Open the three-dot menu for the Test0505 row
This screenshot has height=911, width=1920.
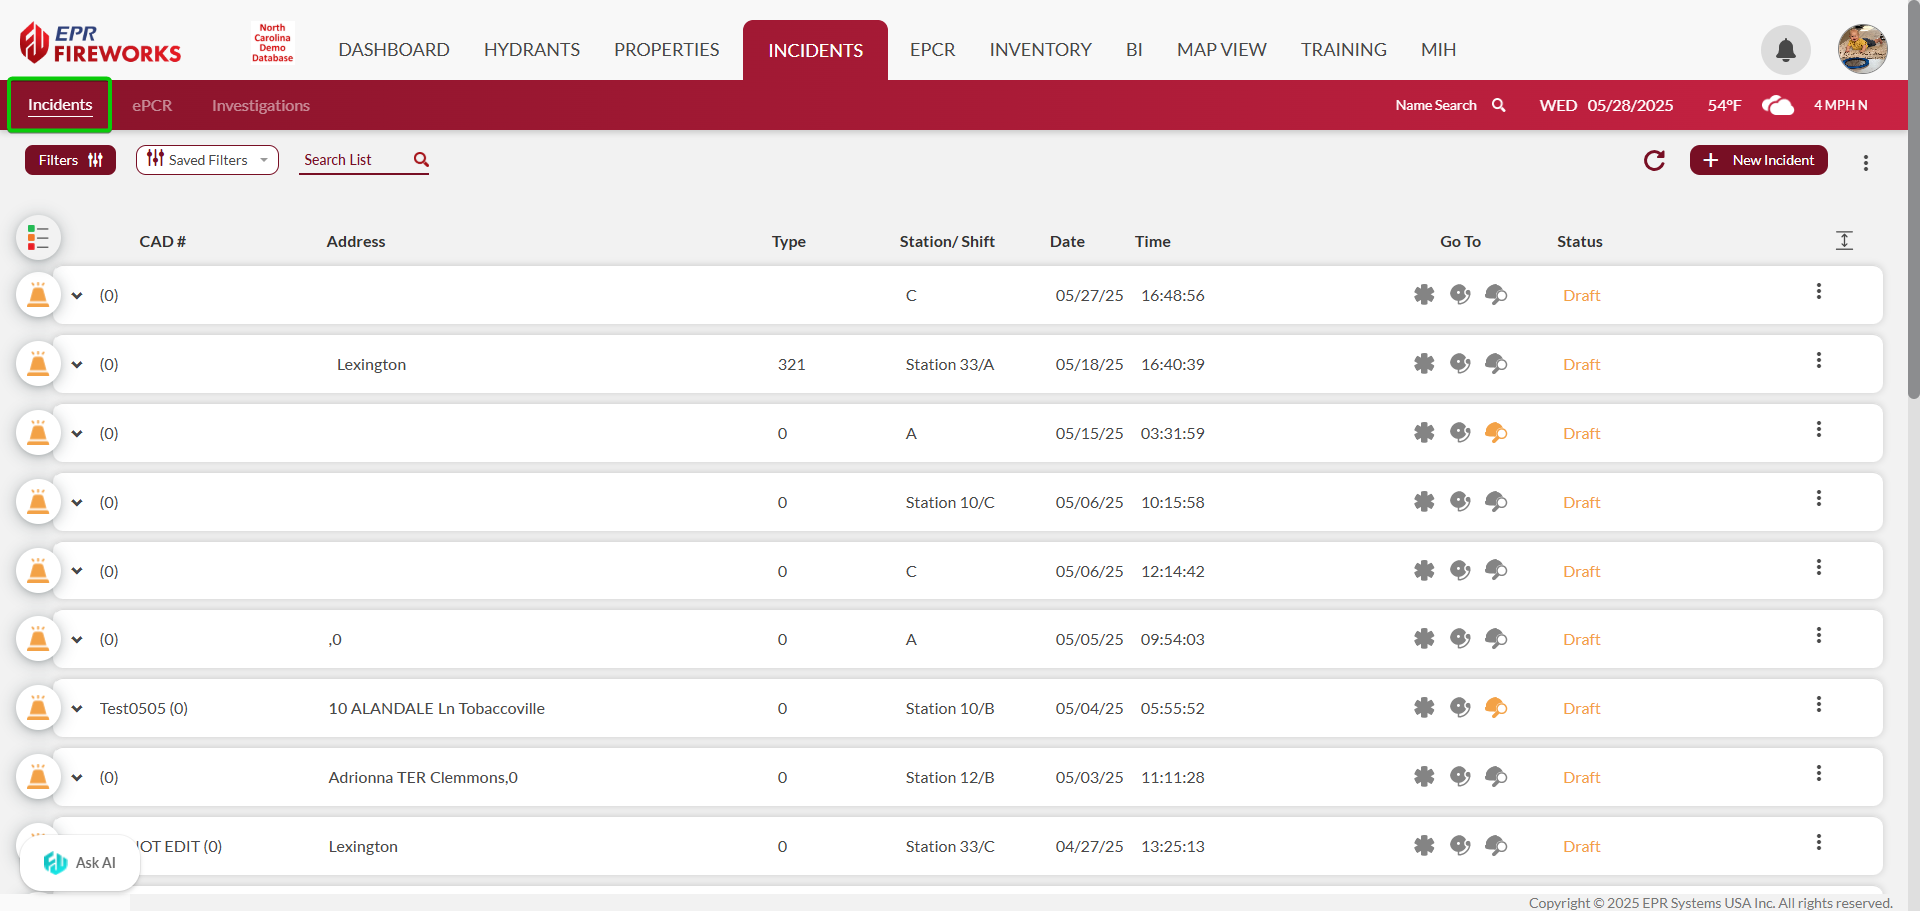[x=1818, y=705]
